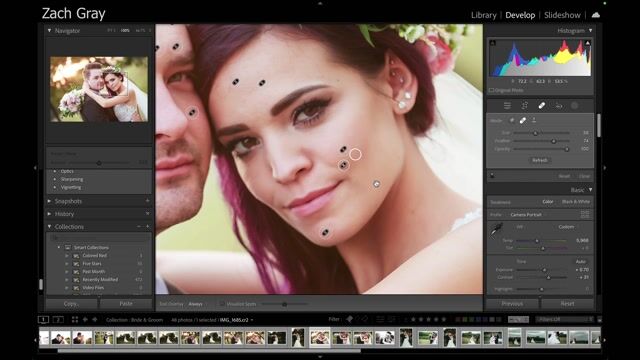Select the Crop overlay tool icon

coord(524,106)
